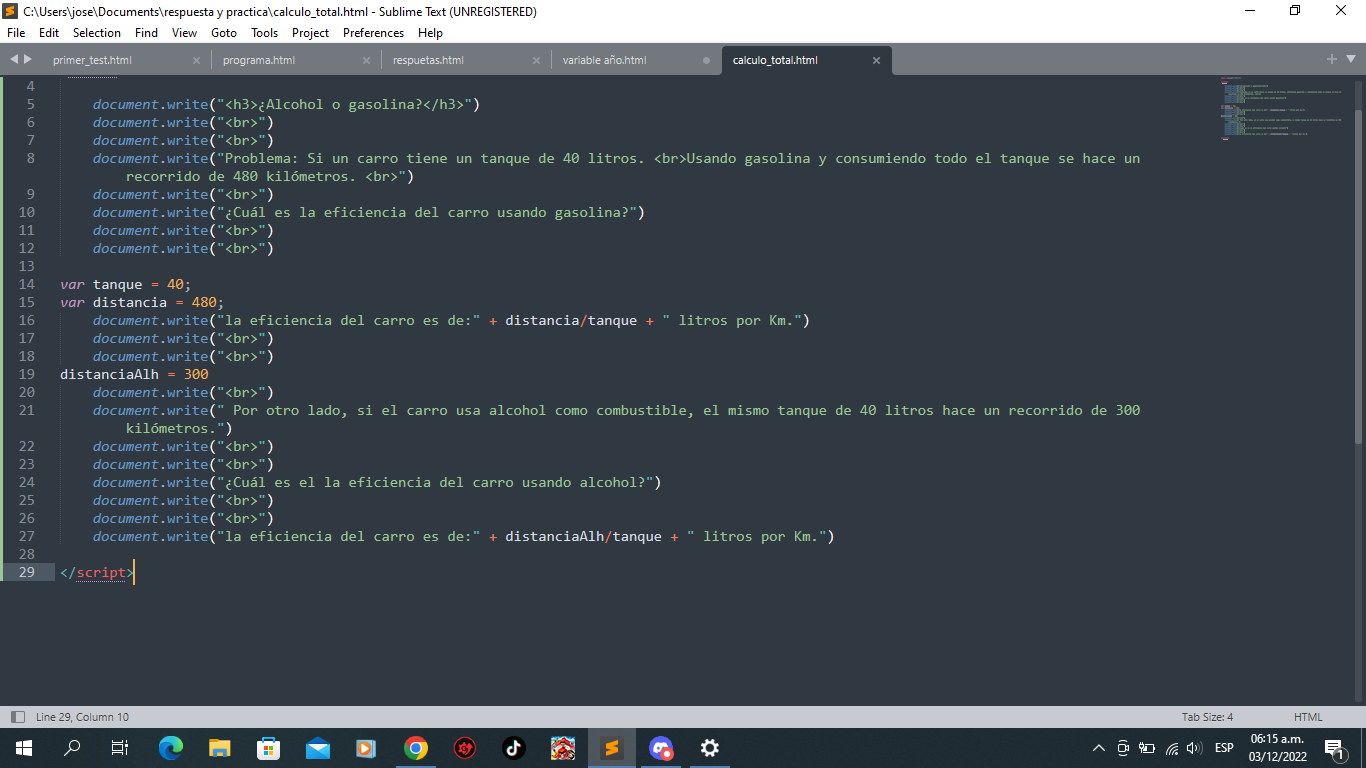Open Wi-Fi network tray icon

(x=1172, y=747)
